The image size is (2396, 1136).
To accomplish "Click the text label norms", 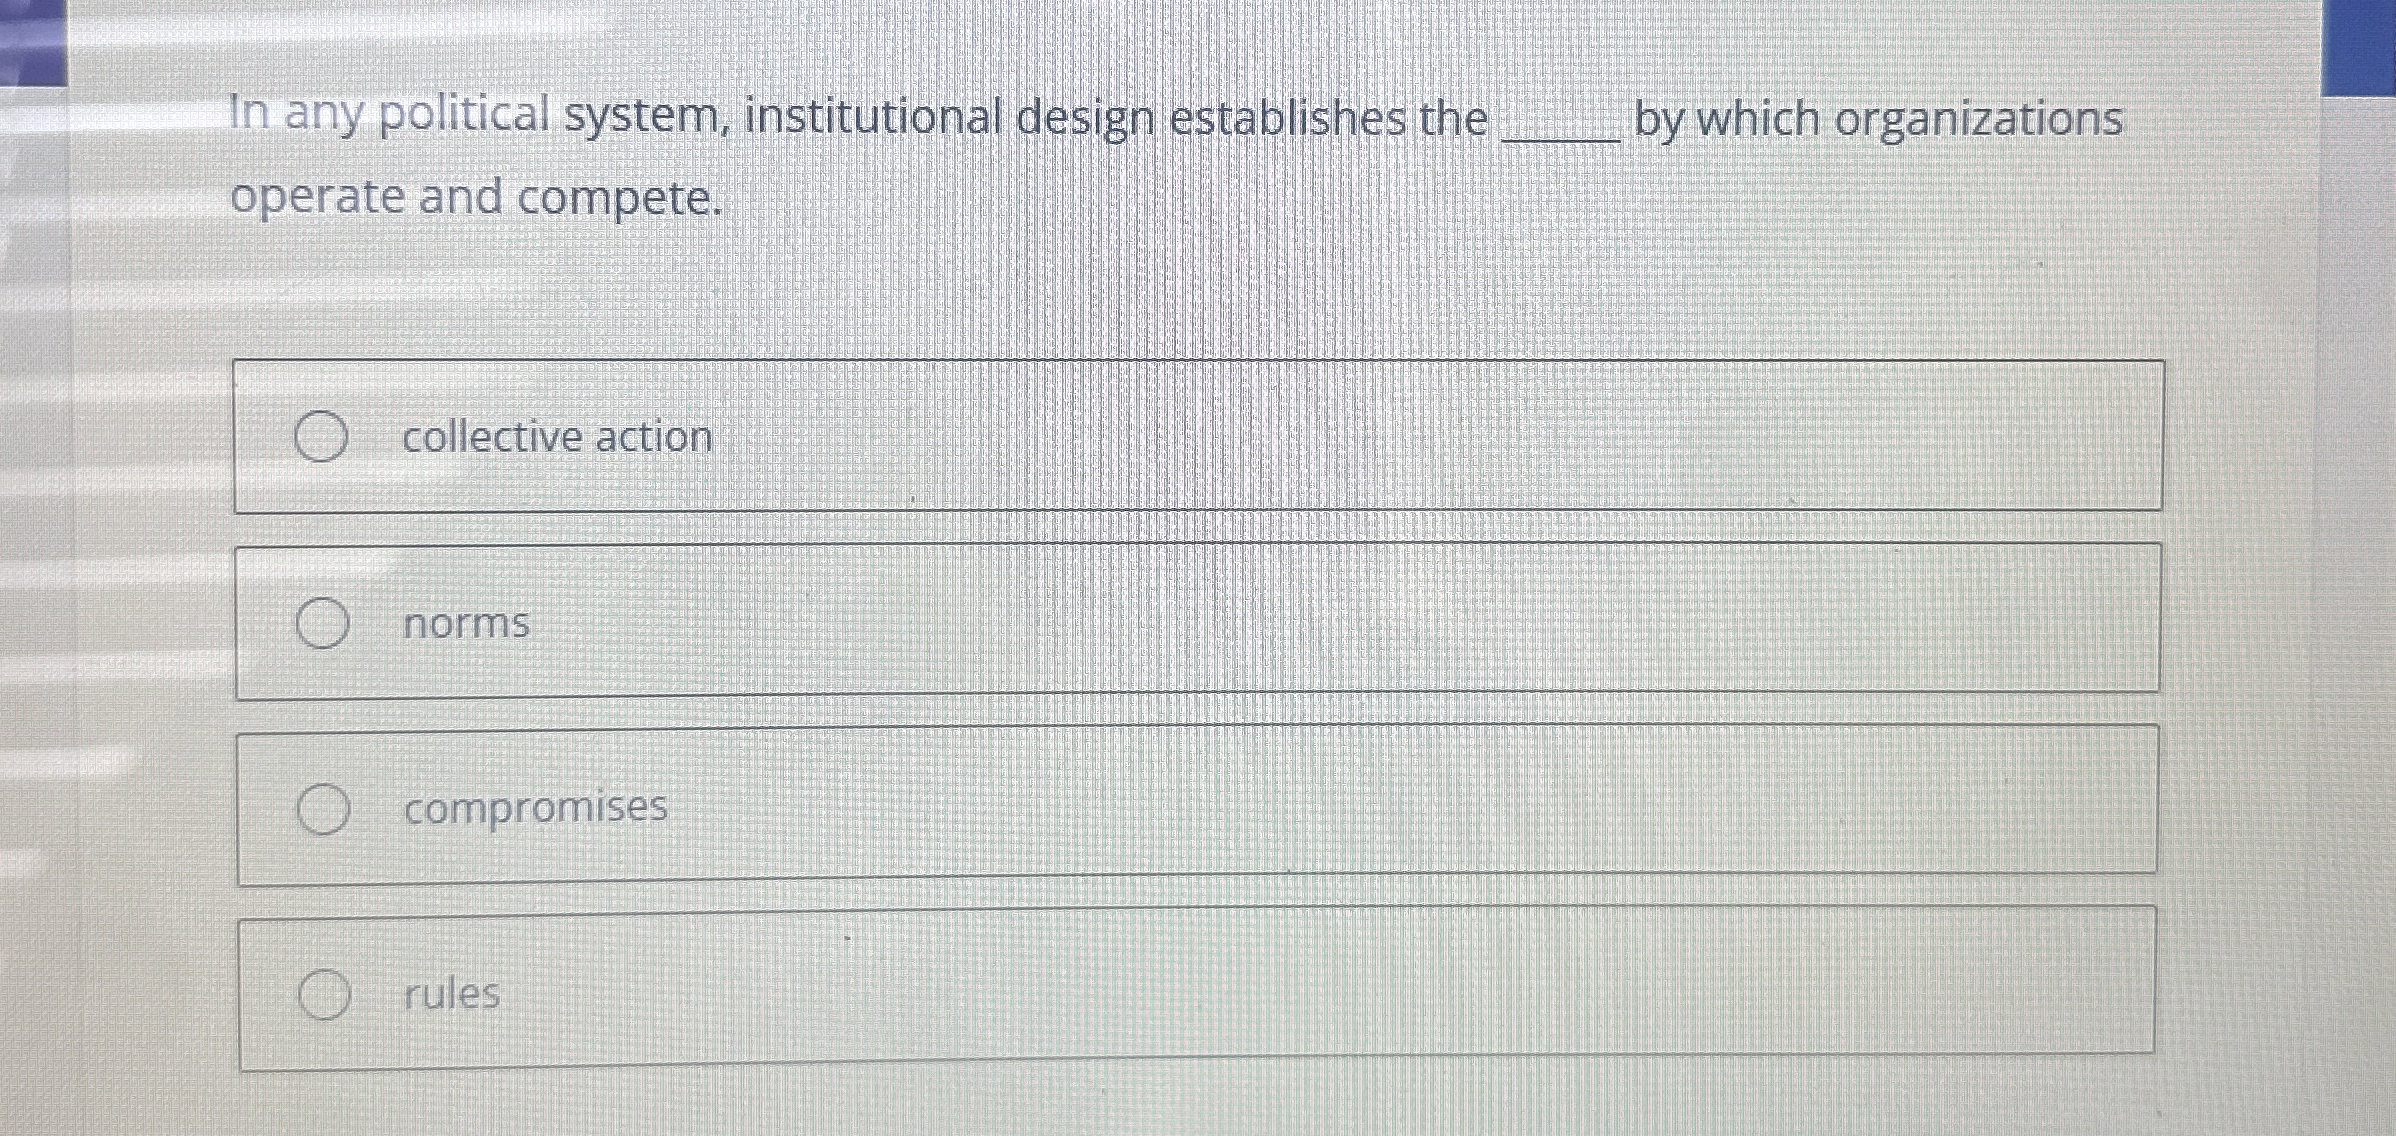I will click(x=465, y=622).
